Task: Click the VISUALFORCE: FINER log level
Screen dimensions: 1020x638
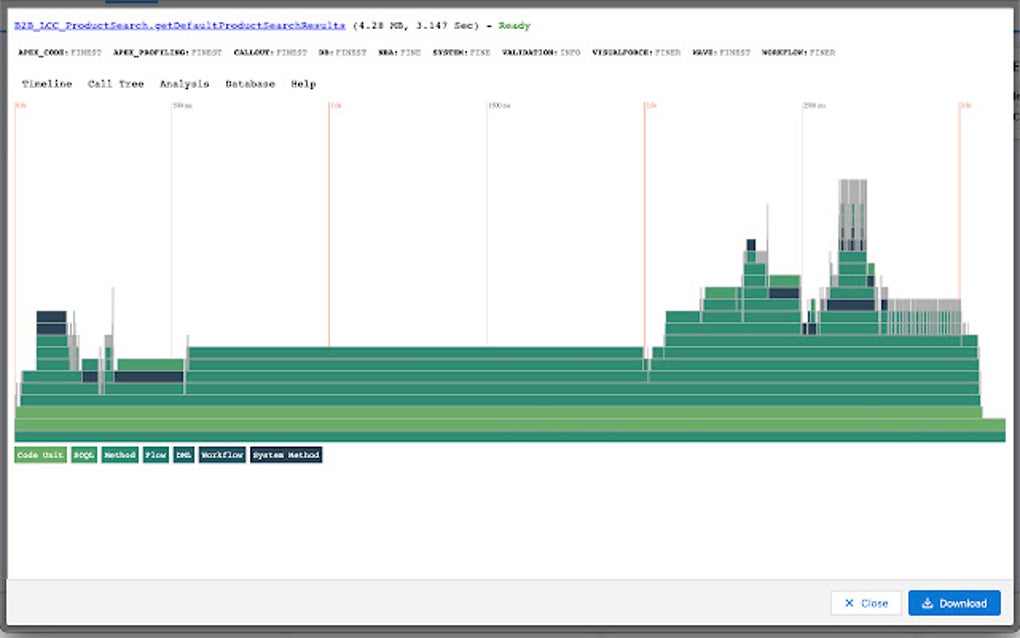Action: pyautogui.click(x=636, y=53)
